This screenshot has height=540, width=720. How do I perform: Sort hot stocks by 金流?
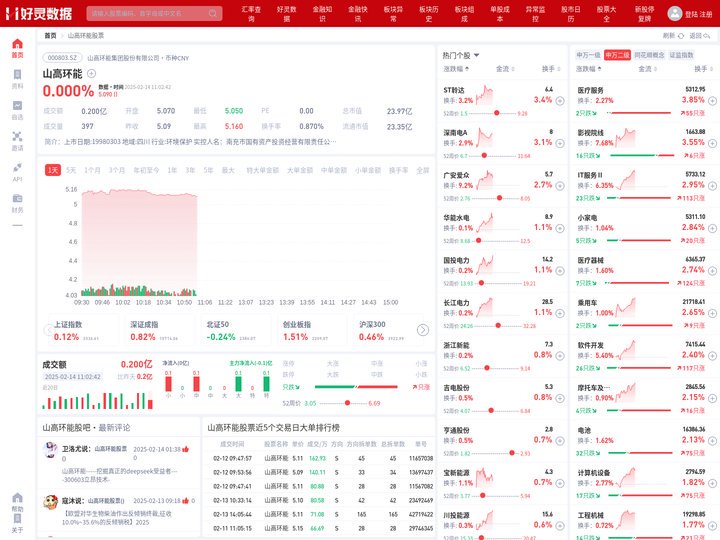505,69
